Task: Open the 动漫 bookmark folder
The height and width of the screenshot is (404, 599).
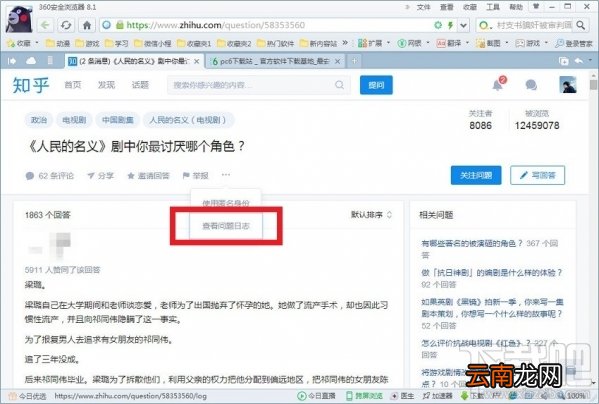Action: point(58,43)
